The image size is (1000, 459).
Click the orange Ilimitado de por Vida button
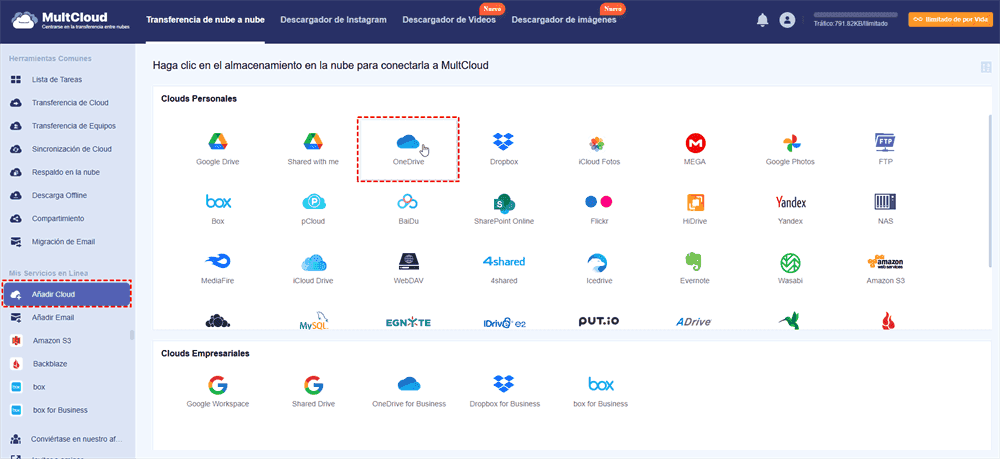pyautogui.click(x=950, y=20)
